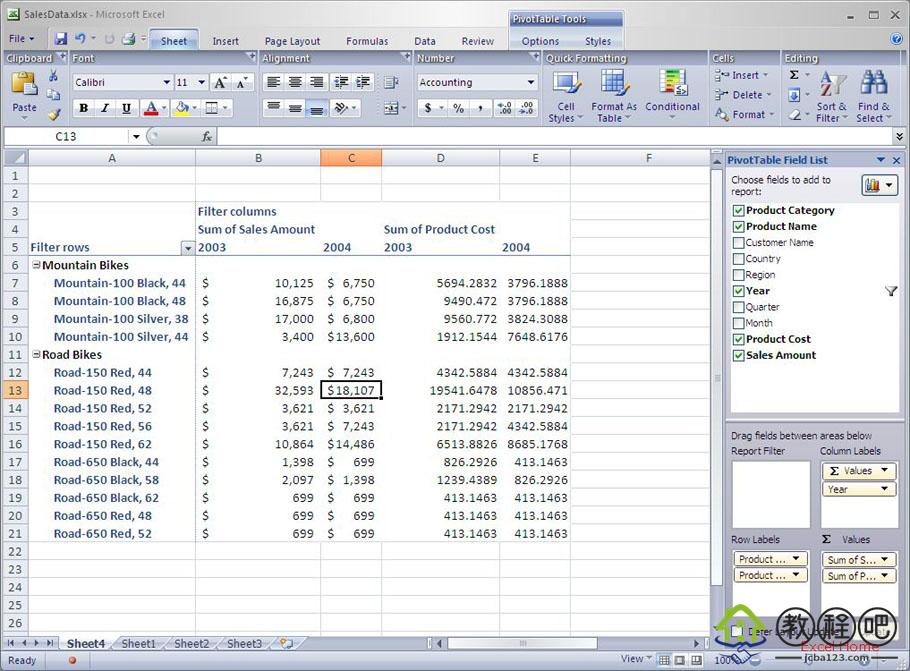Center text horizontally in cell
Screen dimensions: 910x671
tap(295, 82)
